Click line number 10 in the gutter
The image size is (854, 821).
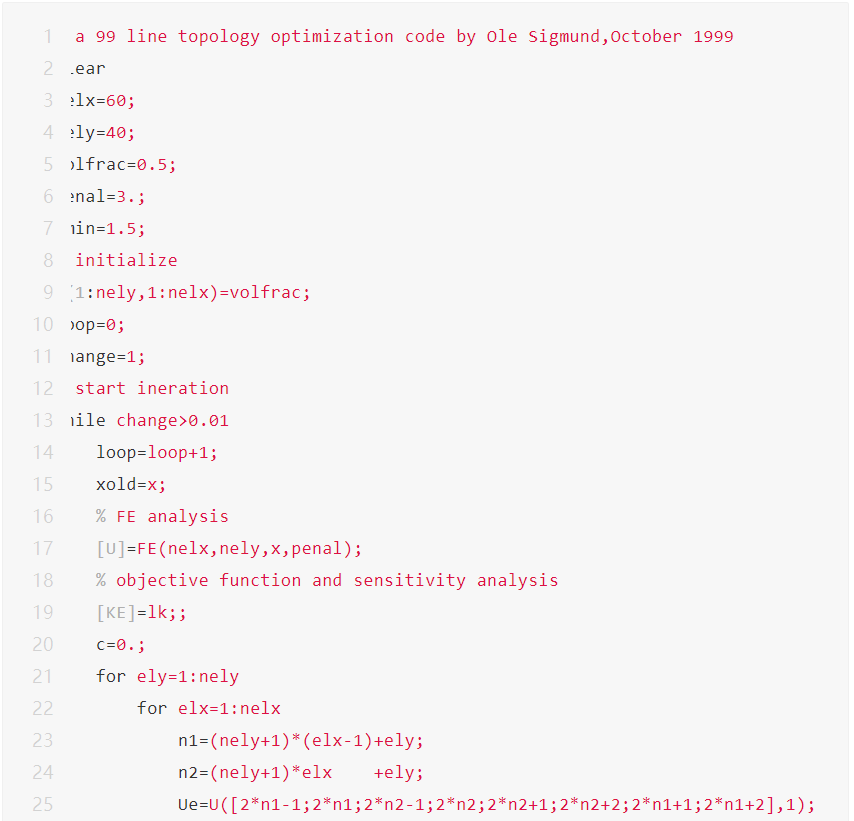point(43,325)
